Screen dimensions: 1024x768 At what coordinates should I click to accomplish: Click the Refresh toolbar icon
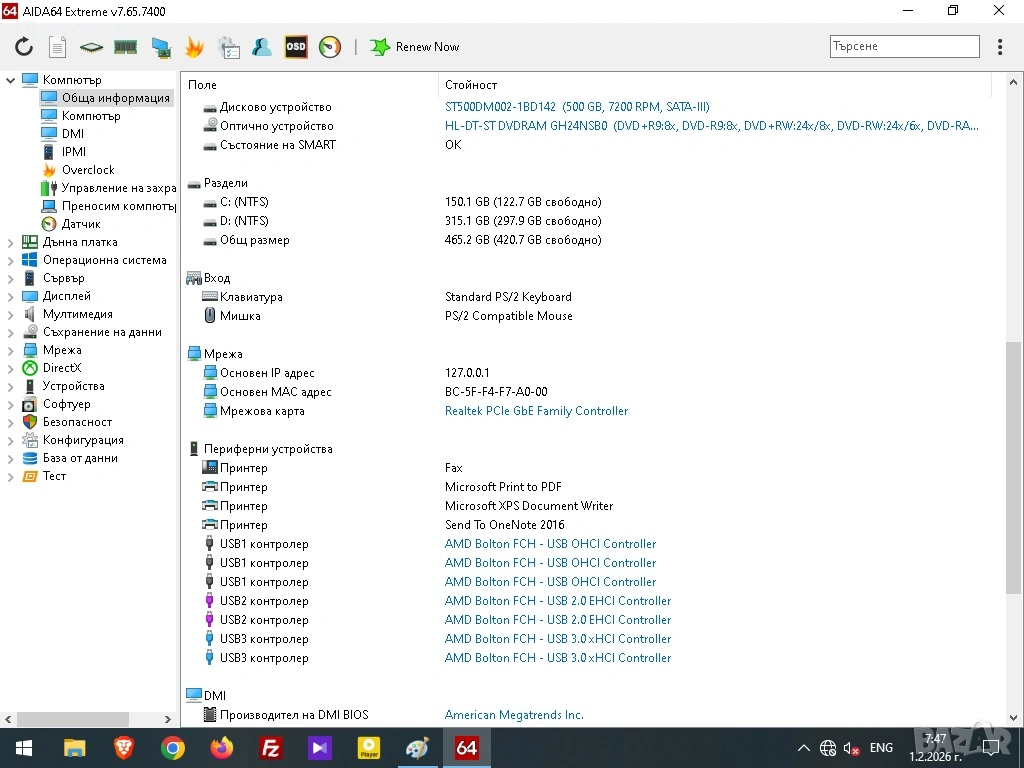(24, 47)
